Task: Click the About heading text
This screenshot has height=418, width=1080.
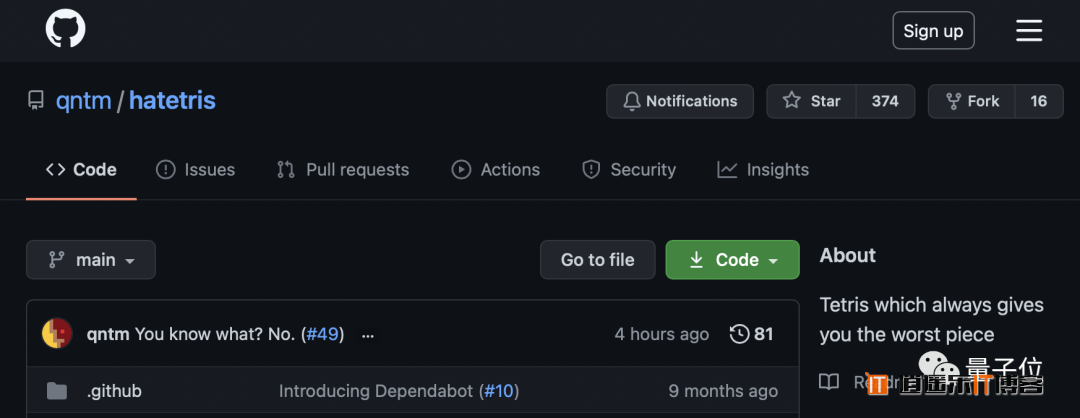Action: pos(847,255)
